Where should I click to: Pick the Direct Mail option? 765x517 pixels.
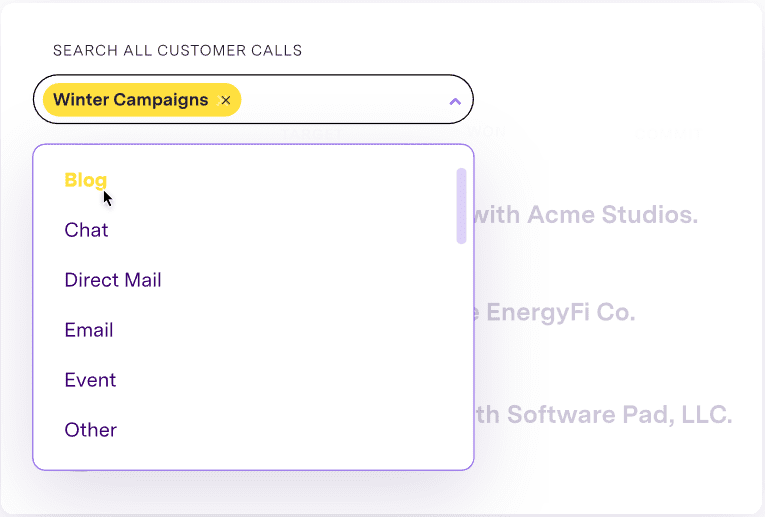[x=113, y=280]
